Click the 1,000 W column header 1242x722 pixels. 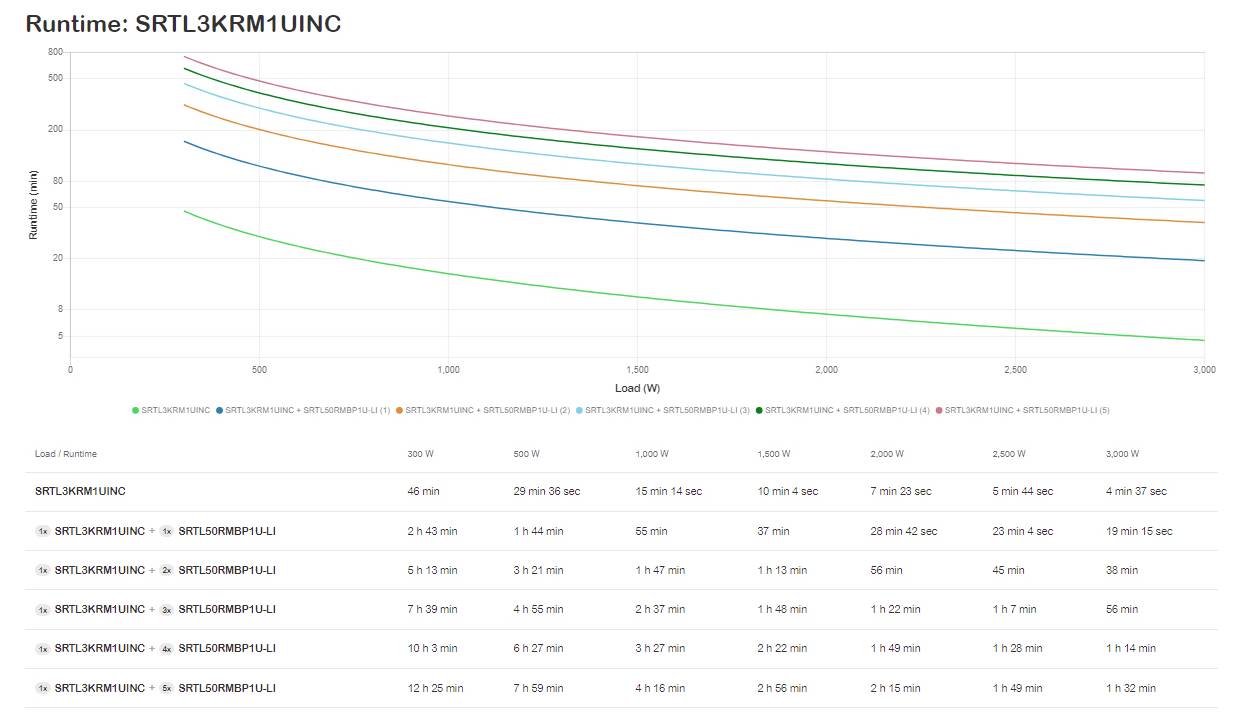point(652,454)
